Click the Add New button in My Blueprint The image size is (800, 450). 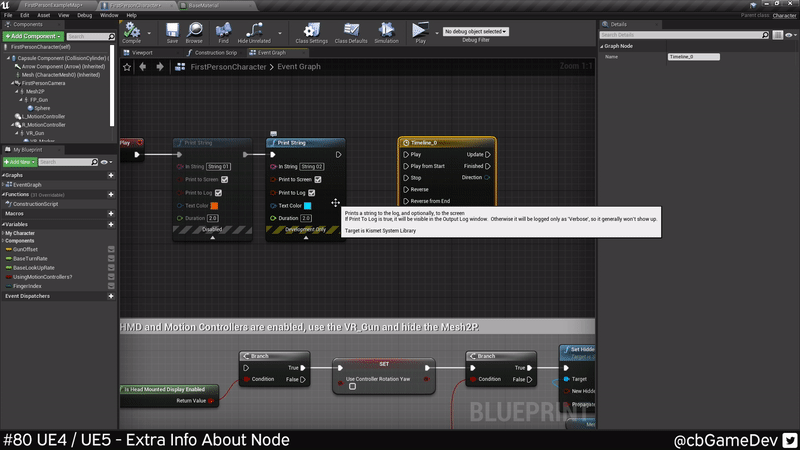click(19, 162)
